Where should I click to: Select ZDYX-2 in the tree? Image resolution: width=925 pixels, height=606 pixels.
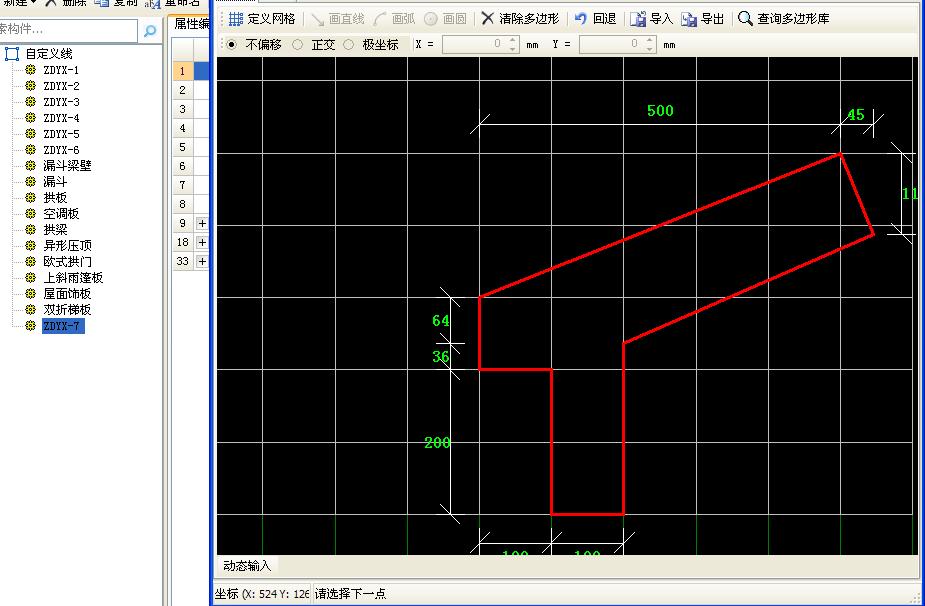(x=61, y=86)
